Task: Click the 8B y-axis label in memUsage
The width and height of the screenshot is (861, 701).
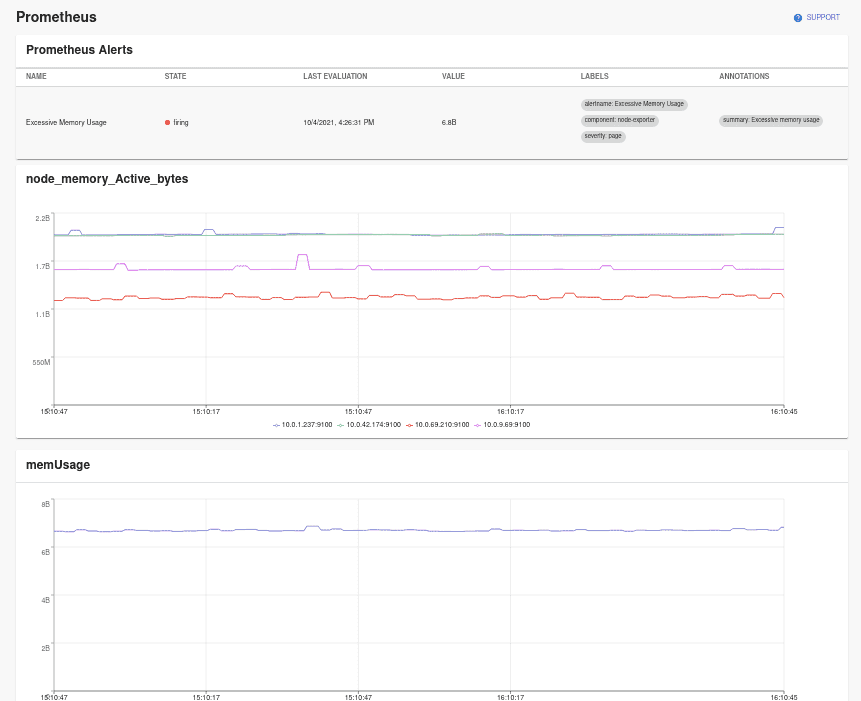Action: (x=46, y=504)
